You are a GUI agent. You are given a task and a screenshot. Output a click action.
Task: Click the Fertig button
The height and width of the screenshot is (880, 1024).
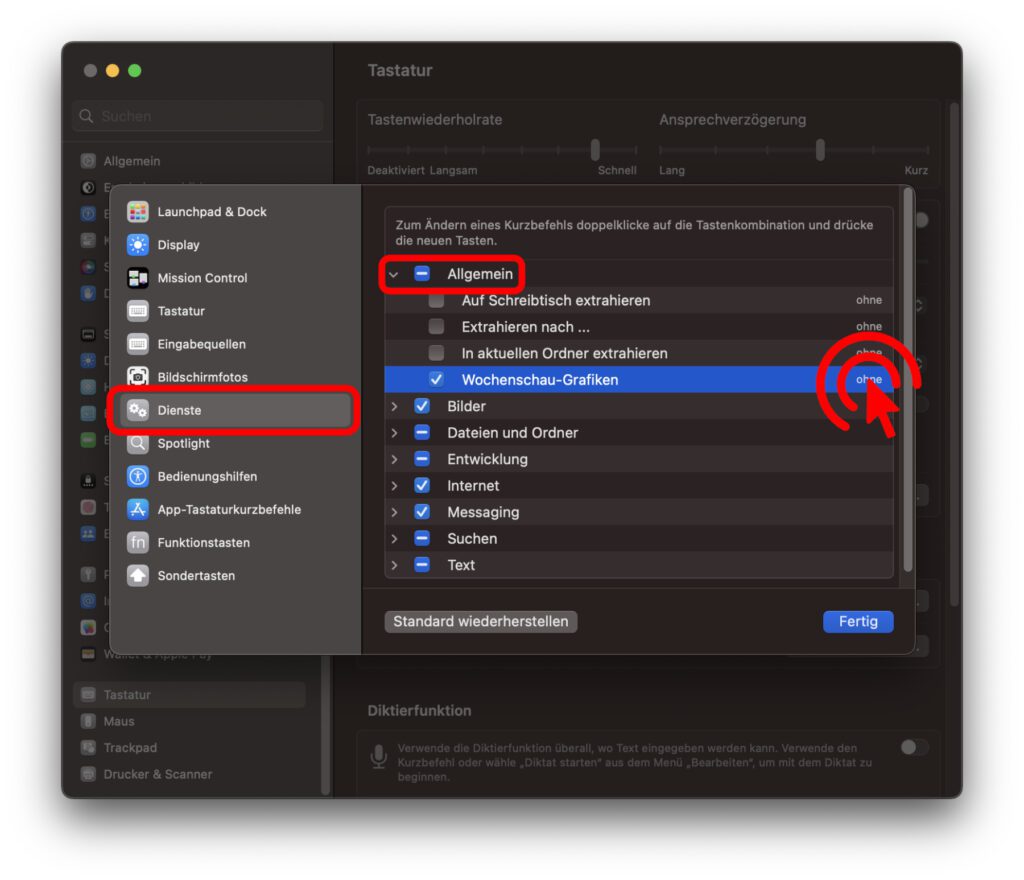tap(857, 621)
